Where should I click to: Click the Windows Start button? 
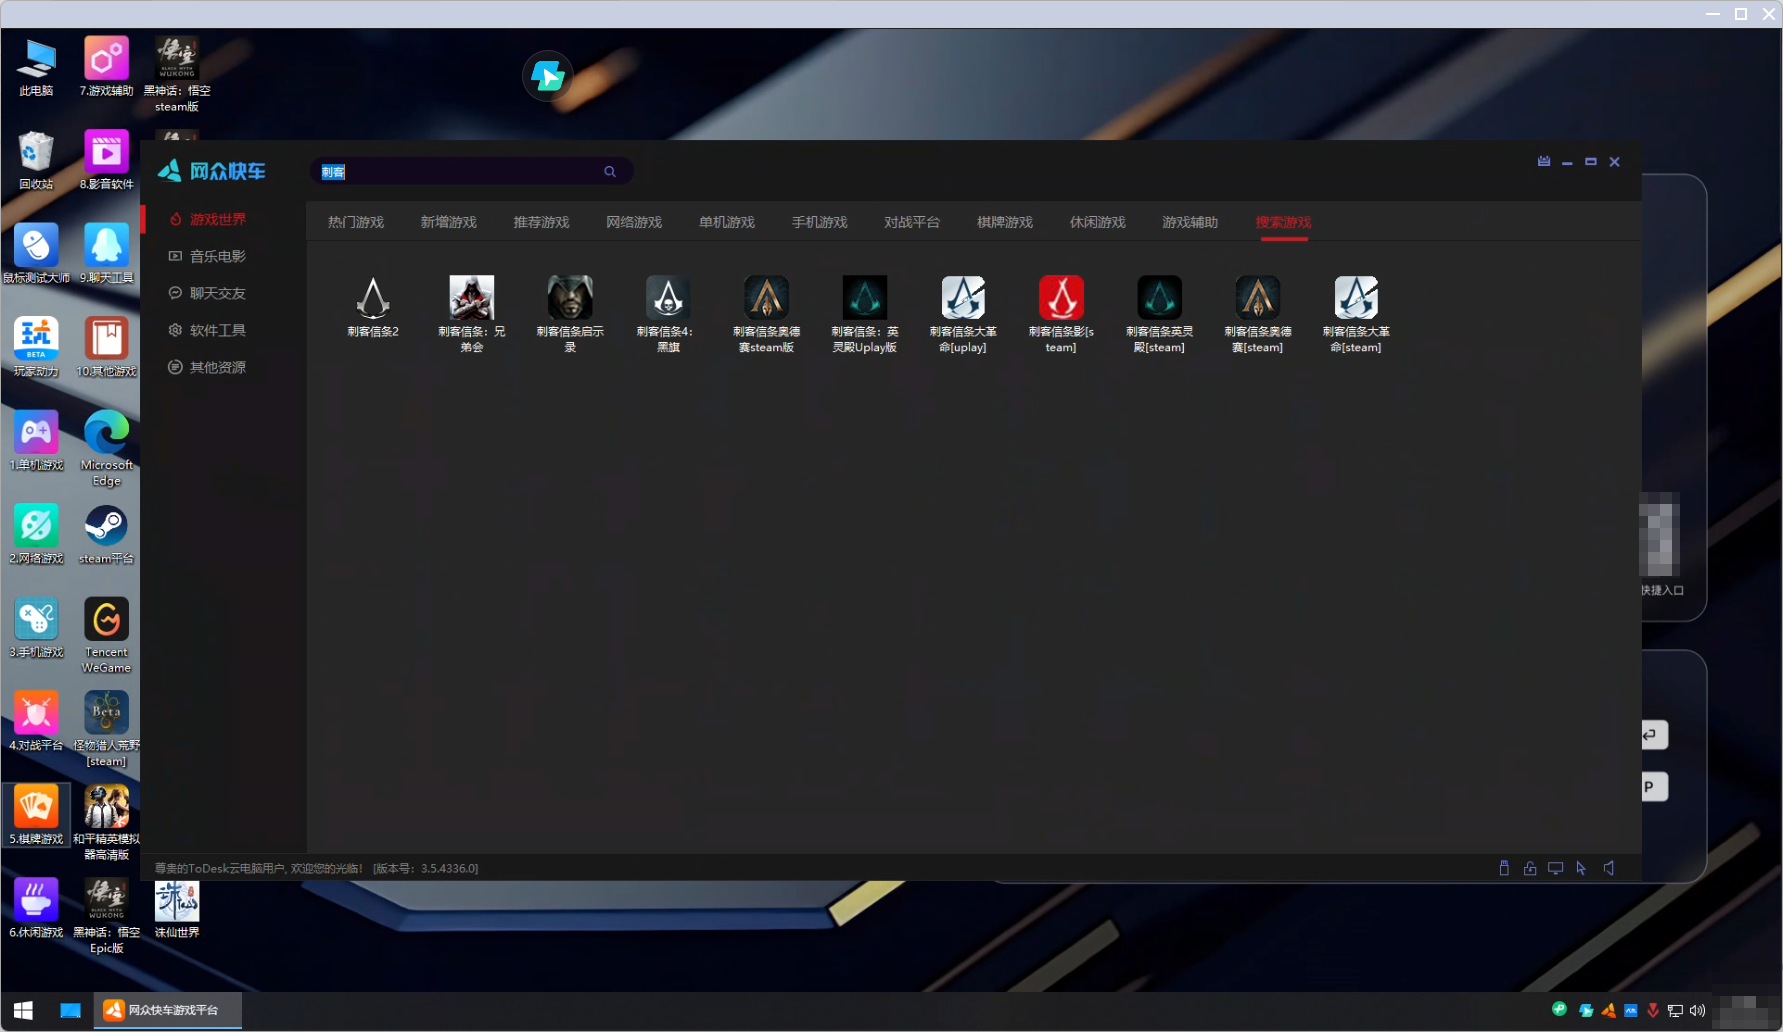coord(23,1010)
